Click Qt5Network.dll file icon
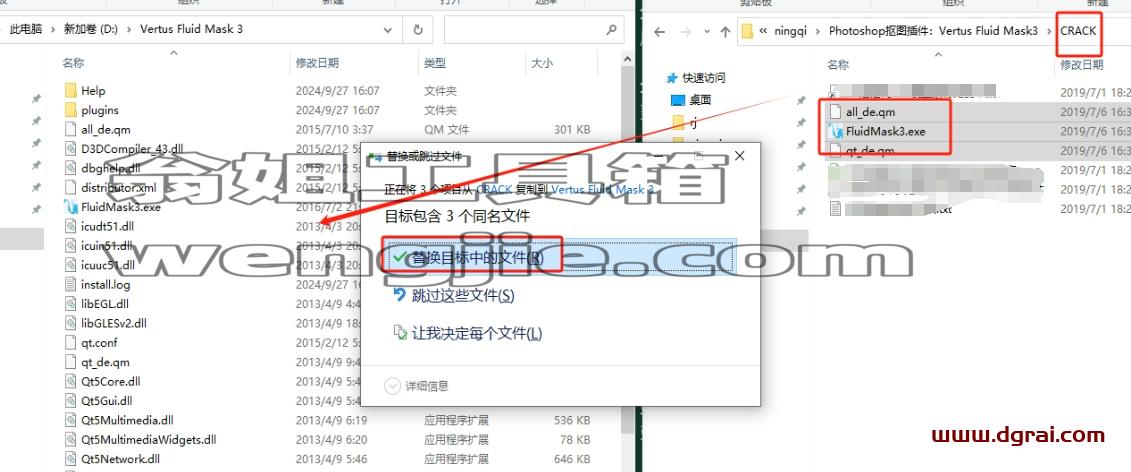1131x472 pixels. [x=70, y=458]
